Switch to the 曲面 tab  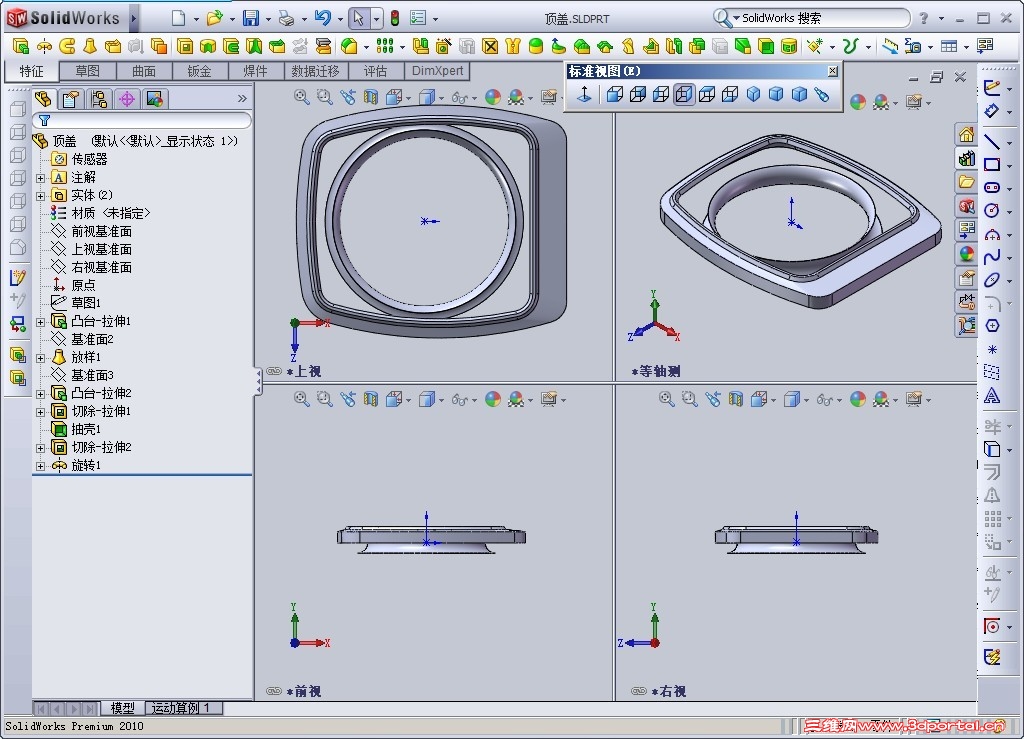[x=144, y=71]
